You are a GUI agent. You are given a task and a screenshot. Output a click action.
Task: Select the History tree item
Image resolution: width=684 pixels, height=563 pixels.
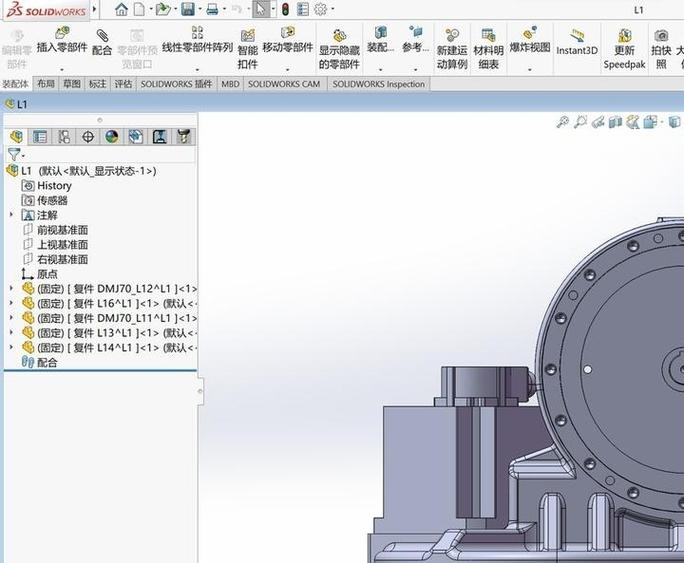(x=47, y=186)
